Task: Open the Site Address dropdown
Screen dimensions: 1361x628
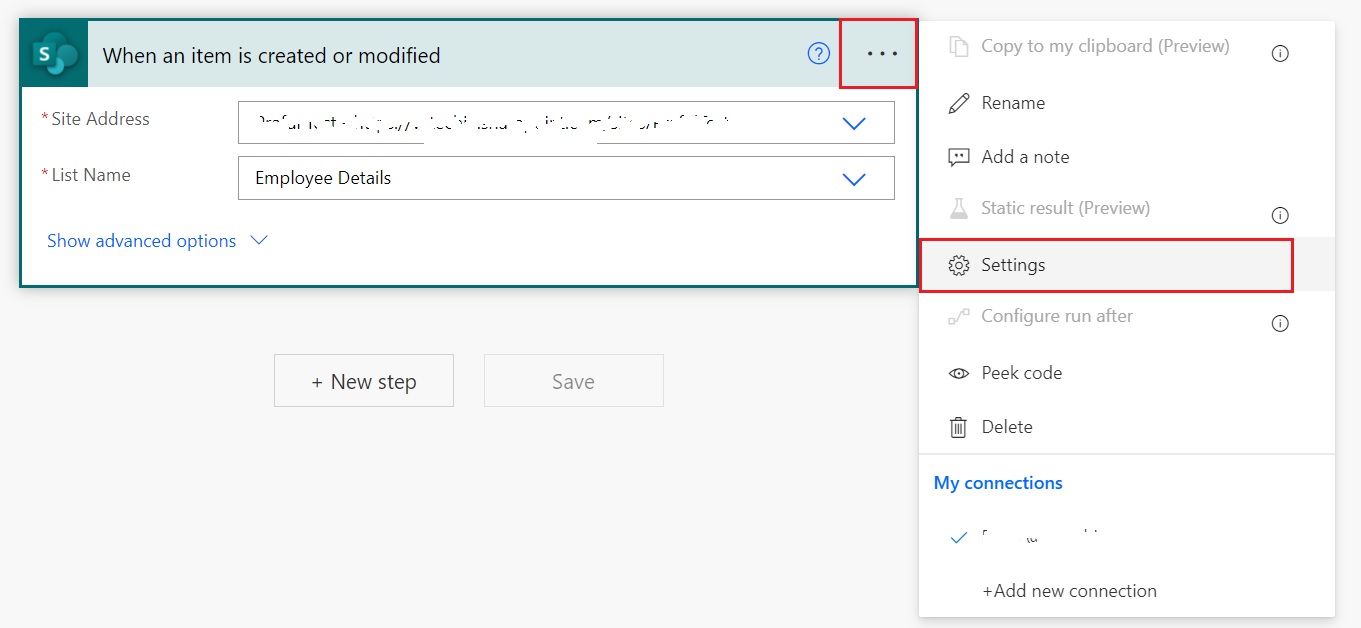Action: (855, 122)
